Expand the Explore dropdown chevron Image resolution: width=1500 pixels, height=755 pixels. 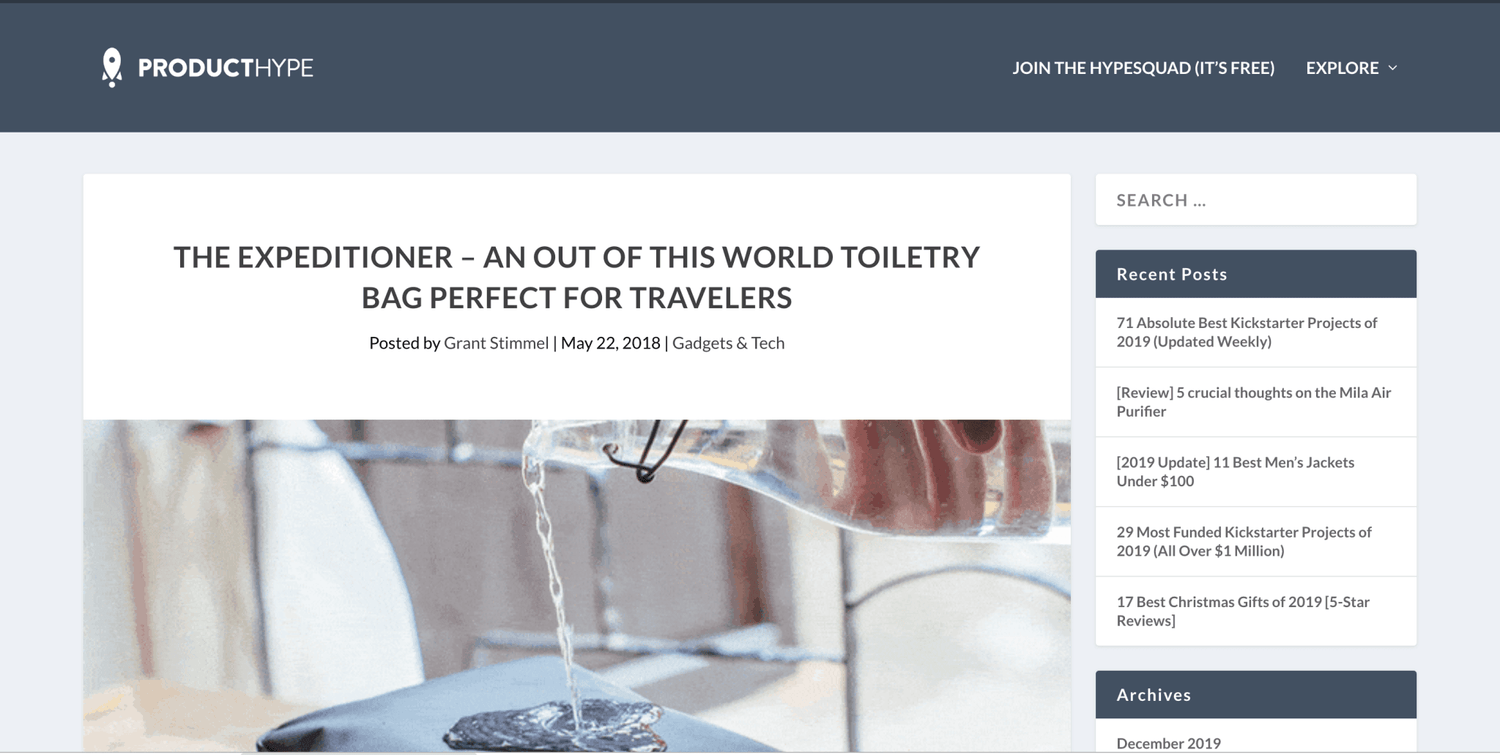coord(1392,68)
